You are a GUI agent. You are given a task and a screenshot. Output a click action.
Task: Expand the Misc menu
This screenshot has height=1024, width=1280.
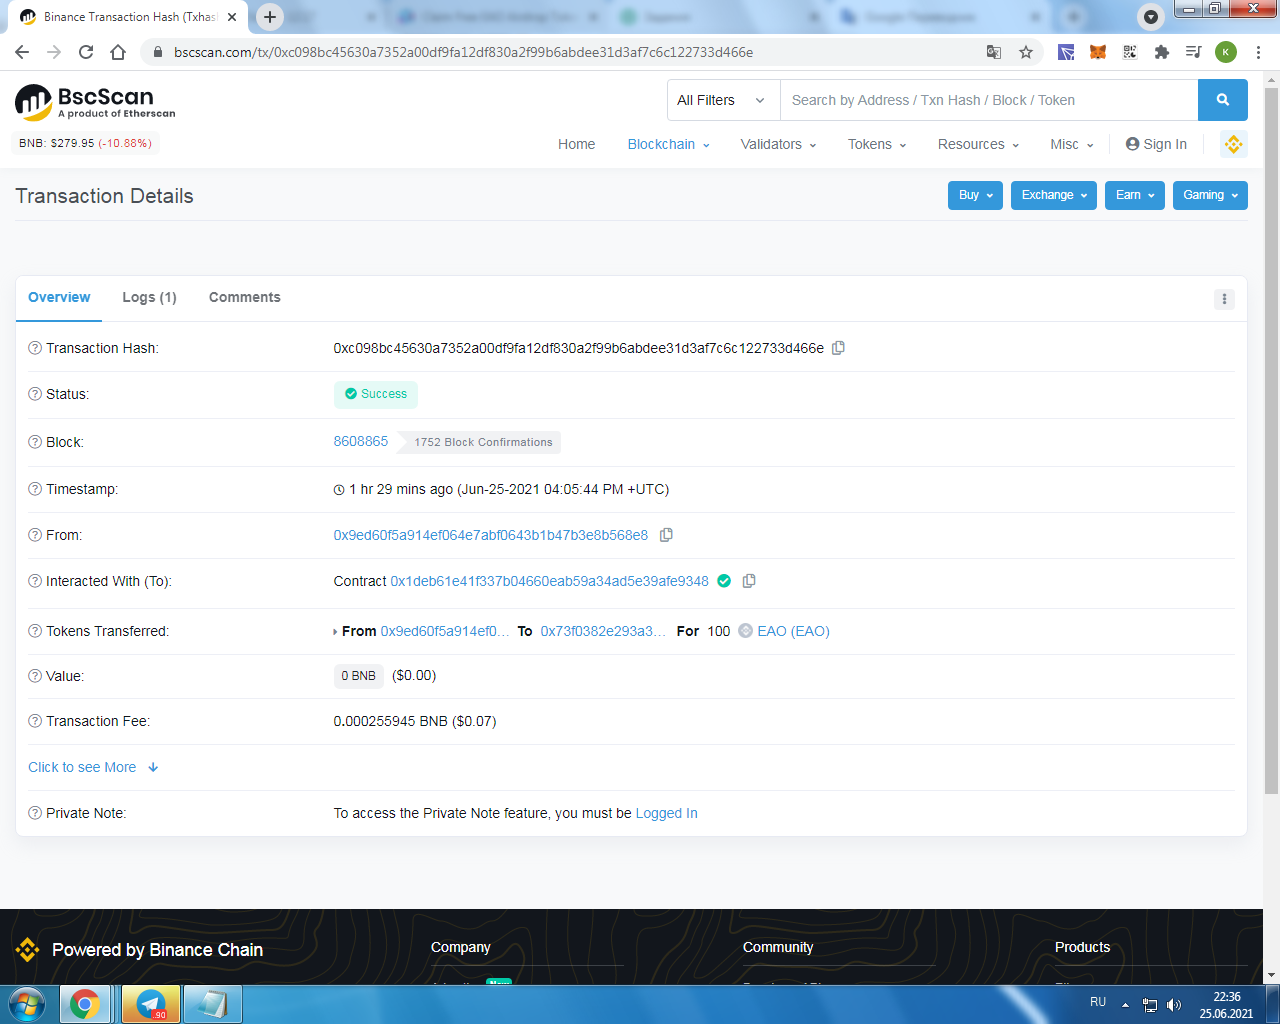click(1072, 144)
